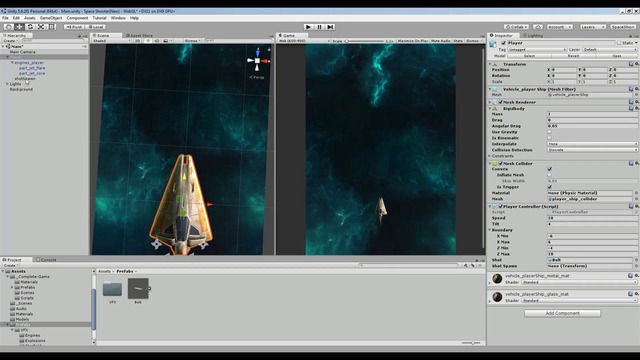Toggle scene audio button in Scene toolbar
This screenshot has width=640, height=360.
[157, 41]
